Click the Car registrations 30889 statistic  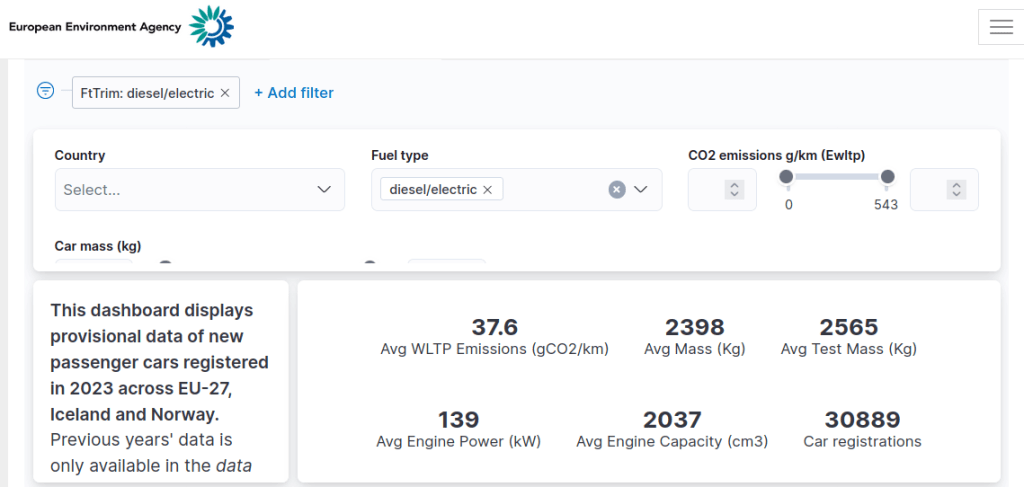(862, 429)
